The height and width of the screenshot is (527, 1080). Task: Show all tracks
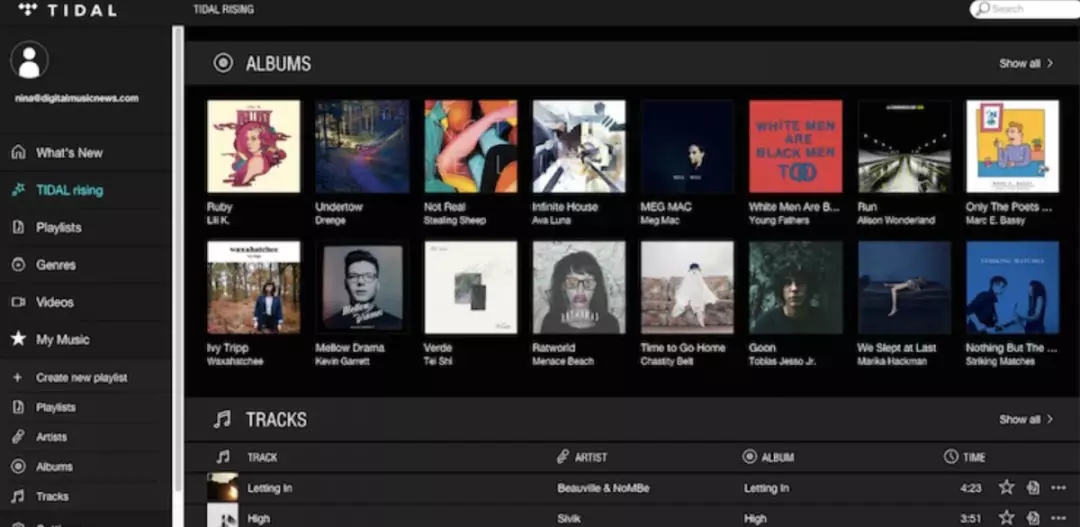(x=1026, y=420)
